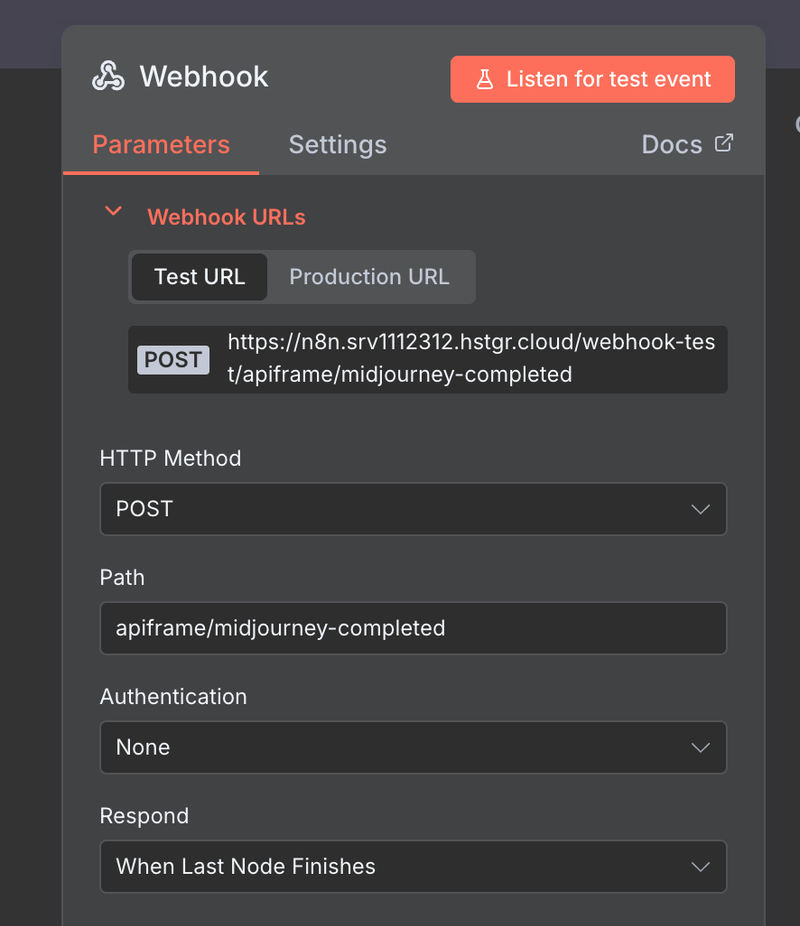Click the POST method badge next to the URL
Screen dimensions: 800x926
[x=172, y=360]
